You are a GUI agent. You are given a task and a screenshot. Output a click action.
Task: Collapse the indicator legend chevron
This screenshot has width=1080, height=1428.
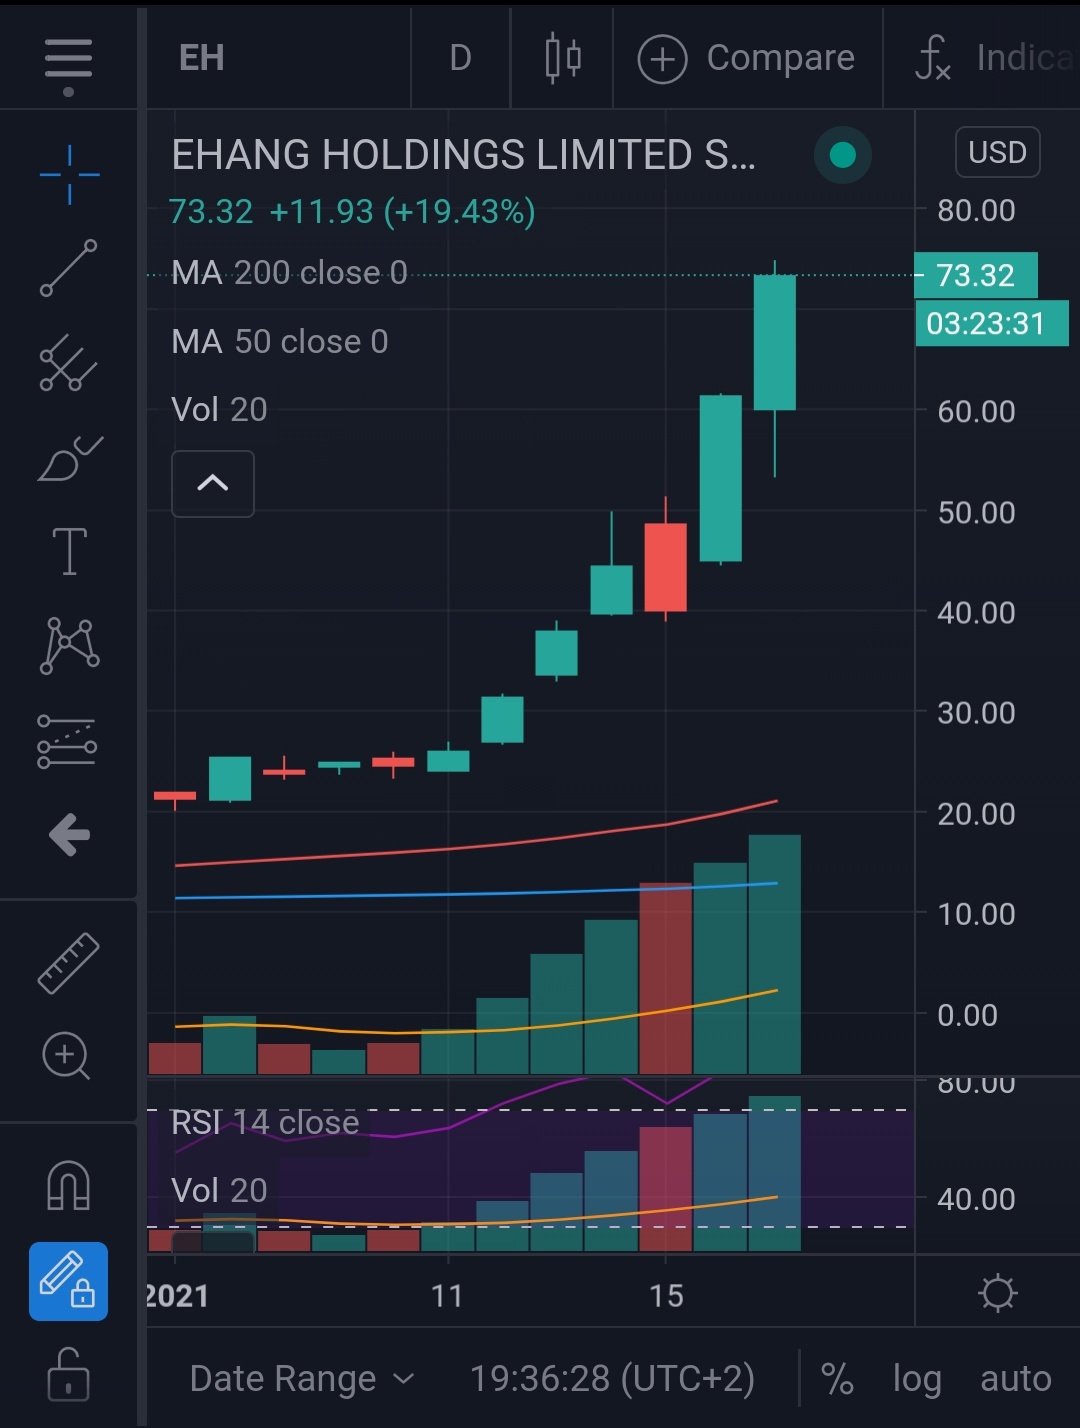pos(213,484)
